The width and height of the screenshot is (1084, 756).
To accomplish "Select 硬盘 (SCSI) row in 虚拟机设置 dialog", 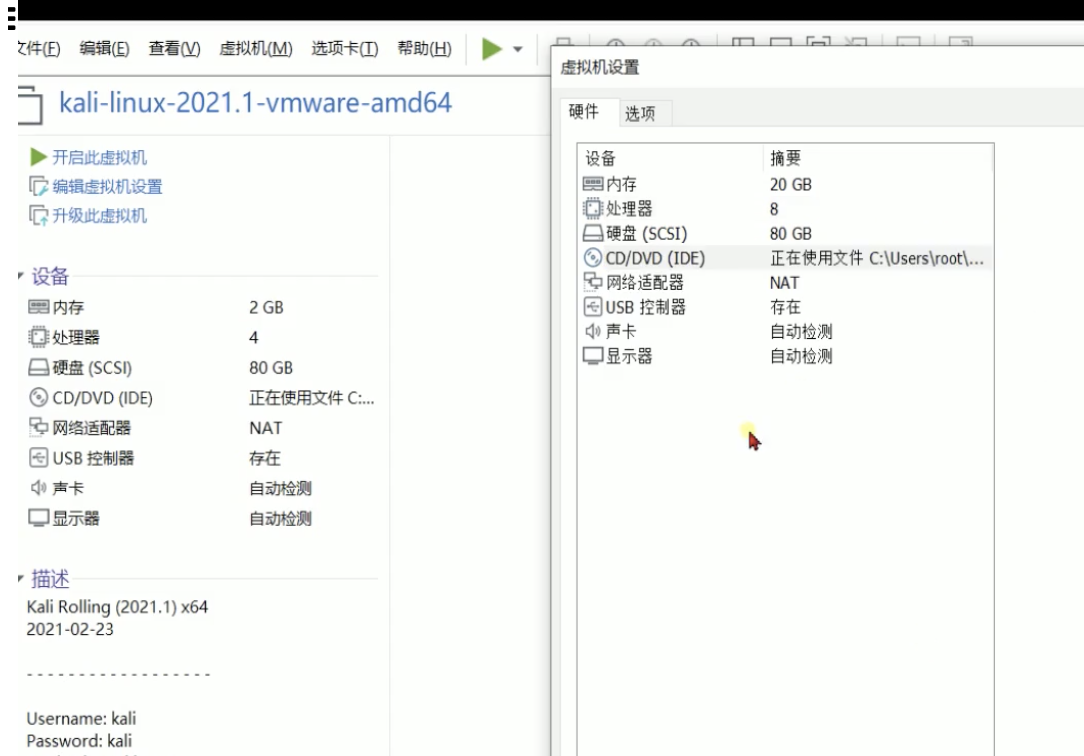I will 785,234.
